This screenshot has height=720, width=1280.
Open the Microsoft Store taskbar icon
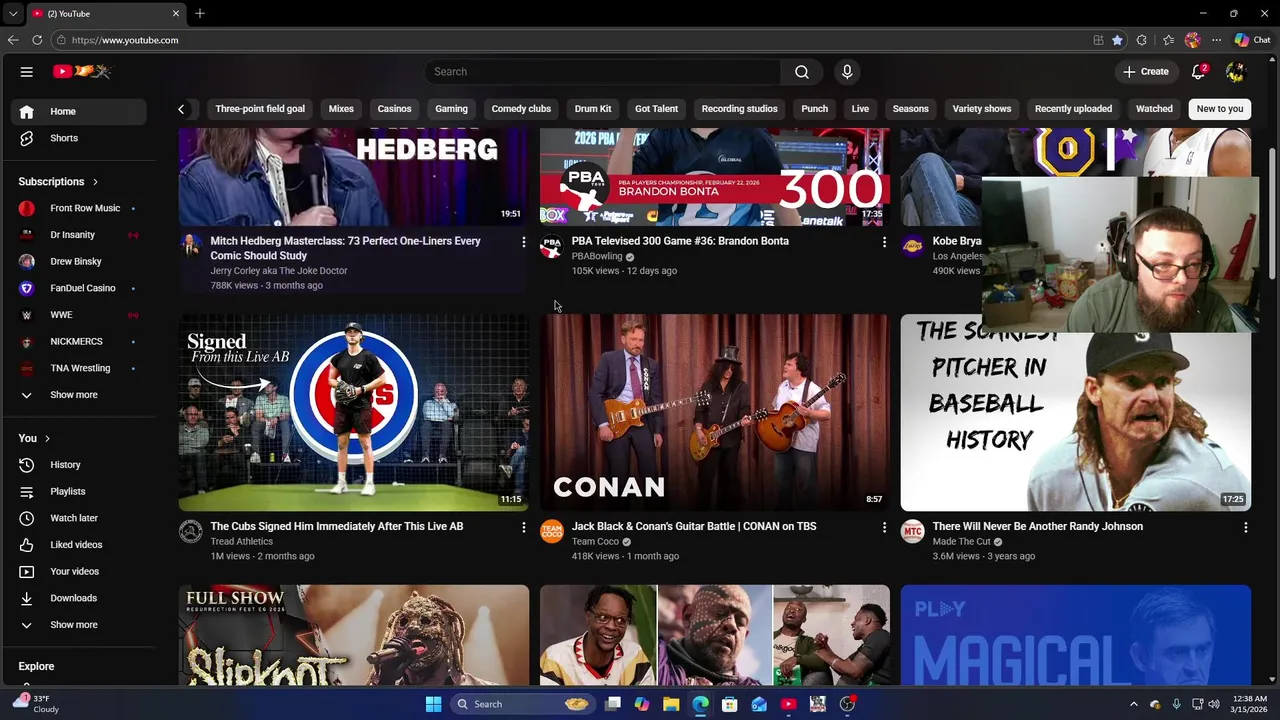pyautogui.click(x=730, y=704)
